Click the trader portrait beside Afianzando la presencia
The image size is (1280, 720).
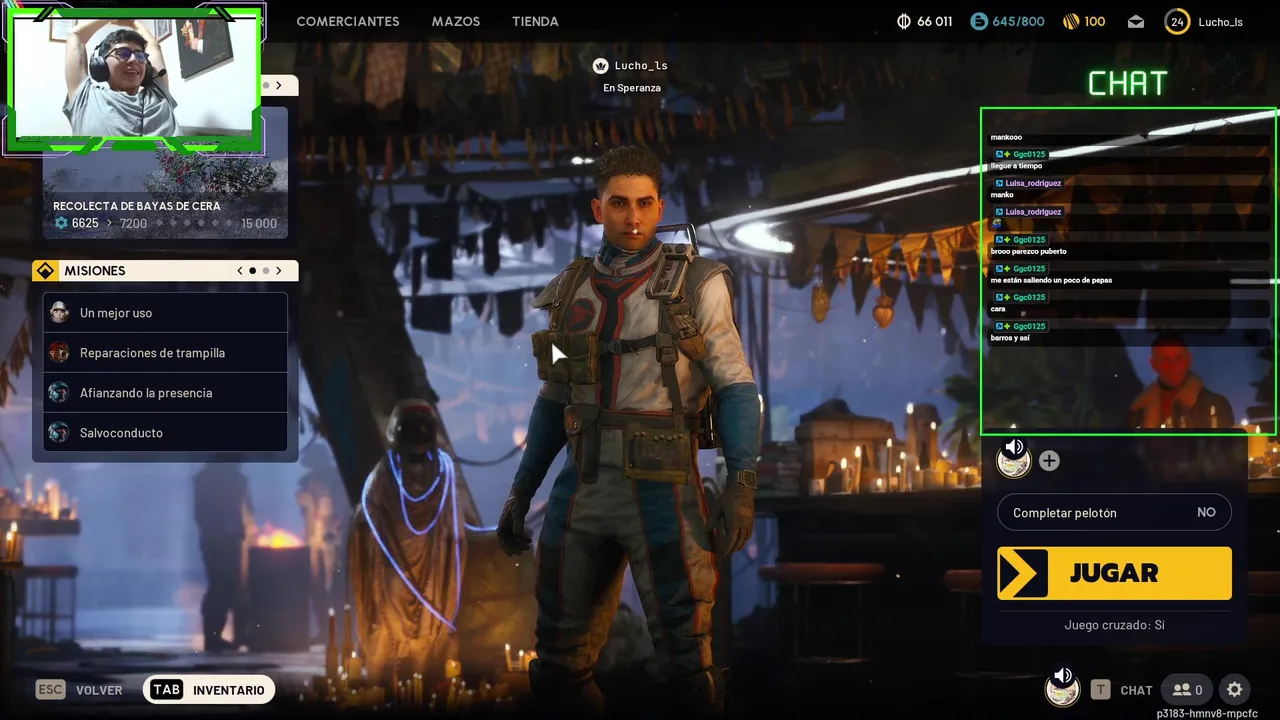59,392
